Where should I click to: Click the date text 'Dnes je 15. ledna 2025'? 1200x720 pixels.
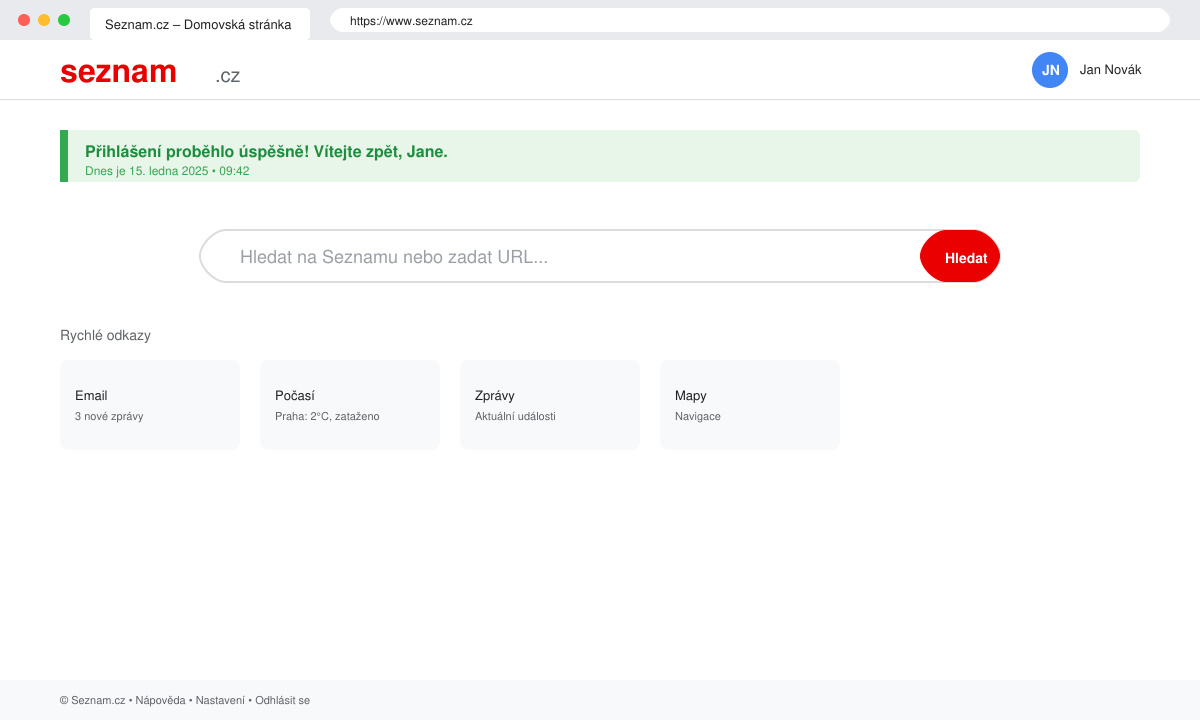click(x=147, y=171)
